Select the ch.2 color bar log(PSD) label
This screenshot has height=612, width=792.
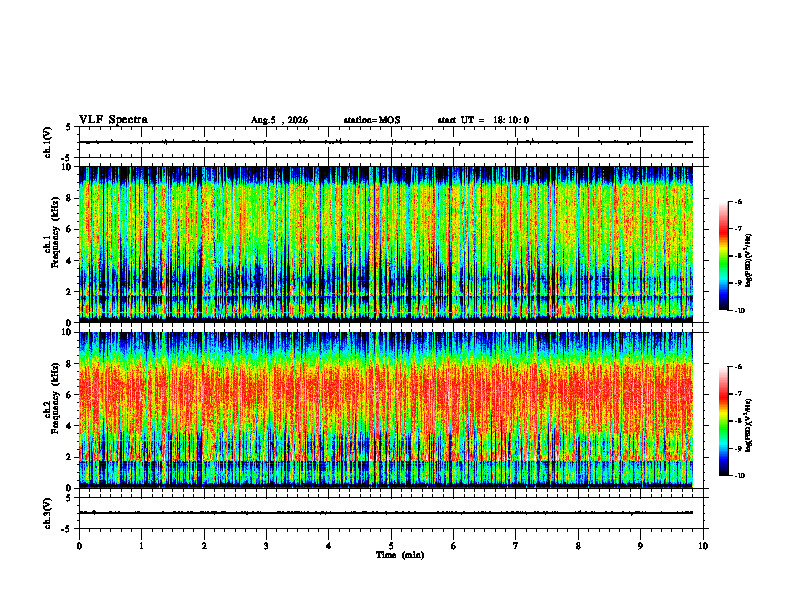pyautogui.click(x=749, y=426)
